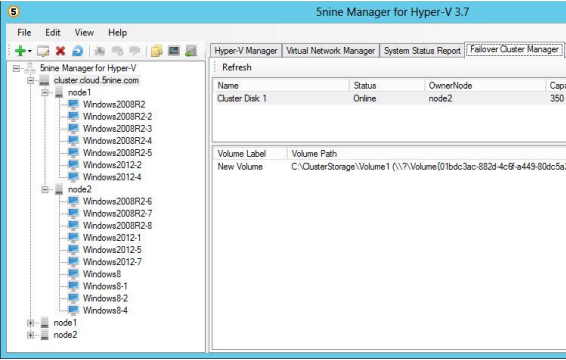Click the blue refresh arrow toolbar icon
The width and height of the screenshot is (566, 360).
point(78,51)
